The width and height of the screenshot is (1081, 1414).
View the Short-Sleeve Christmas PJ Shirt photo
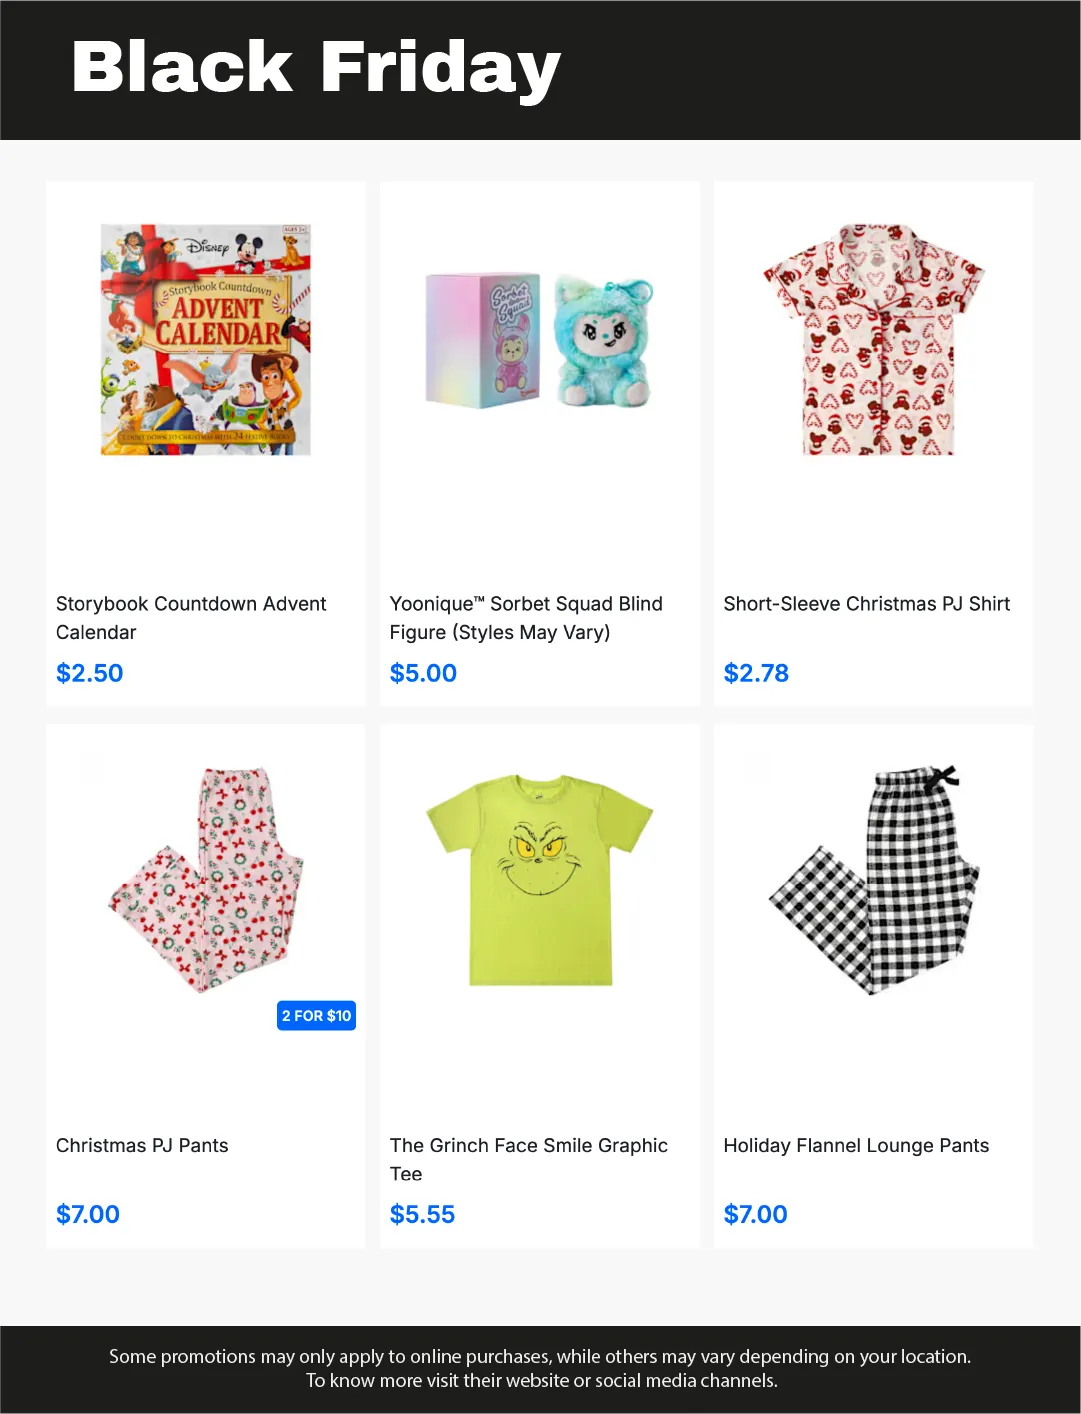tap(873, 339)
